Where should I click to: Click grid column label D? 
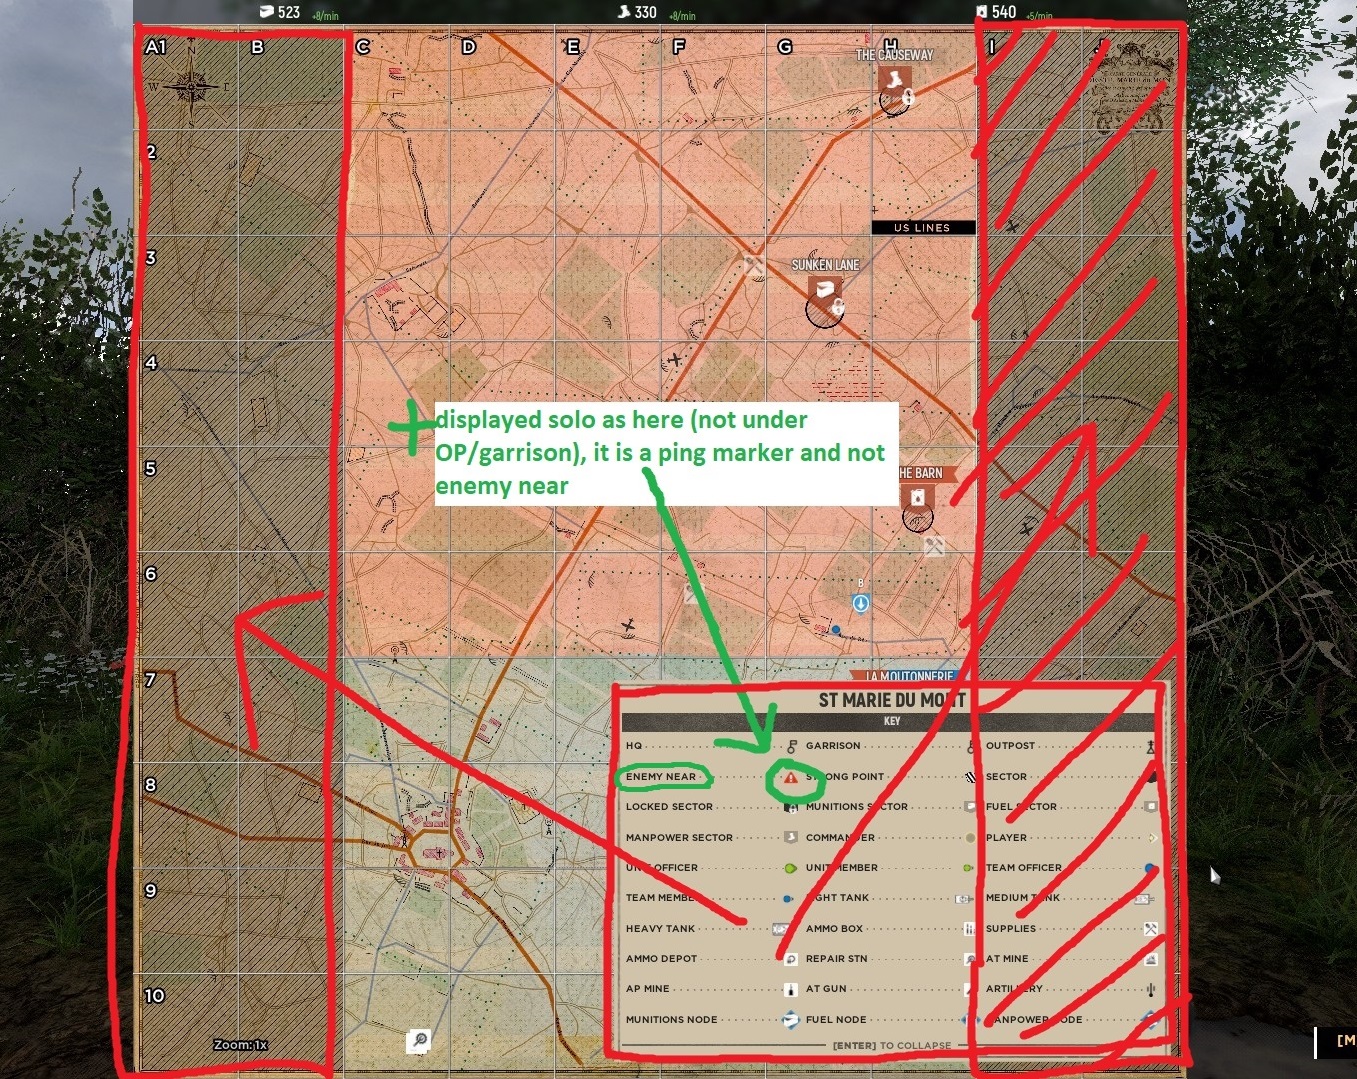coord(468,47)
